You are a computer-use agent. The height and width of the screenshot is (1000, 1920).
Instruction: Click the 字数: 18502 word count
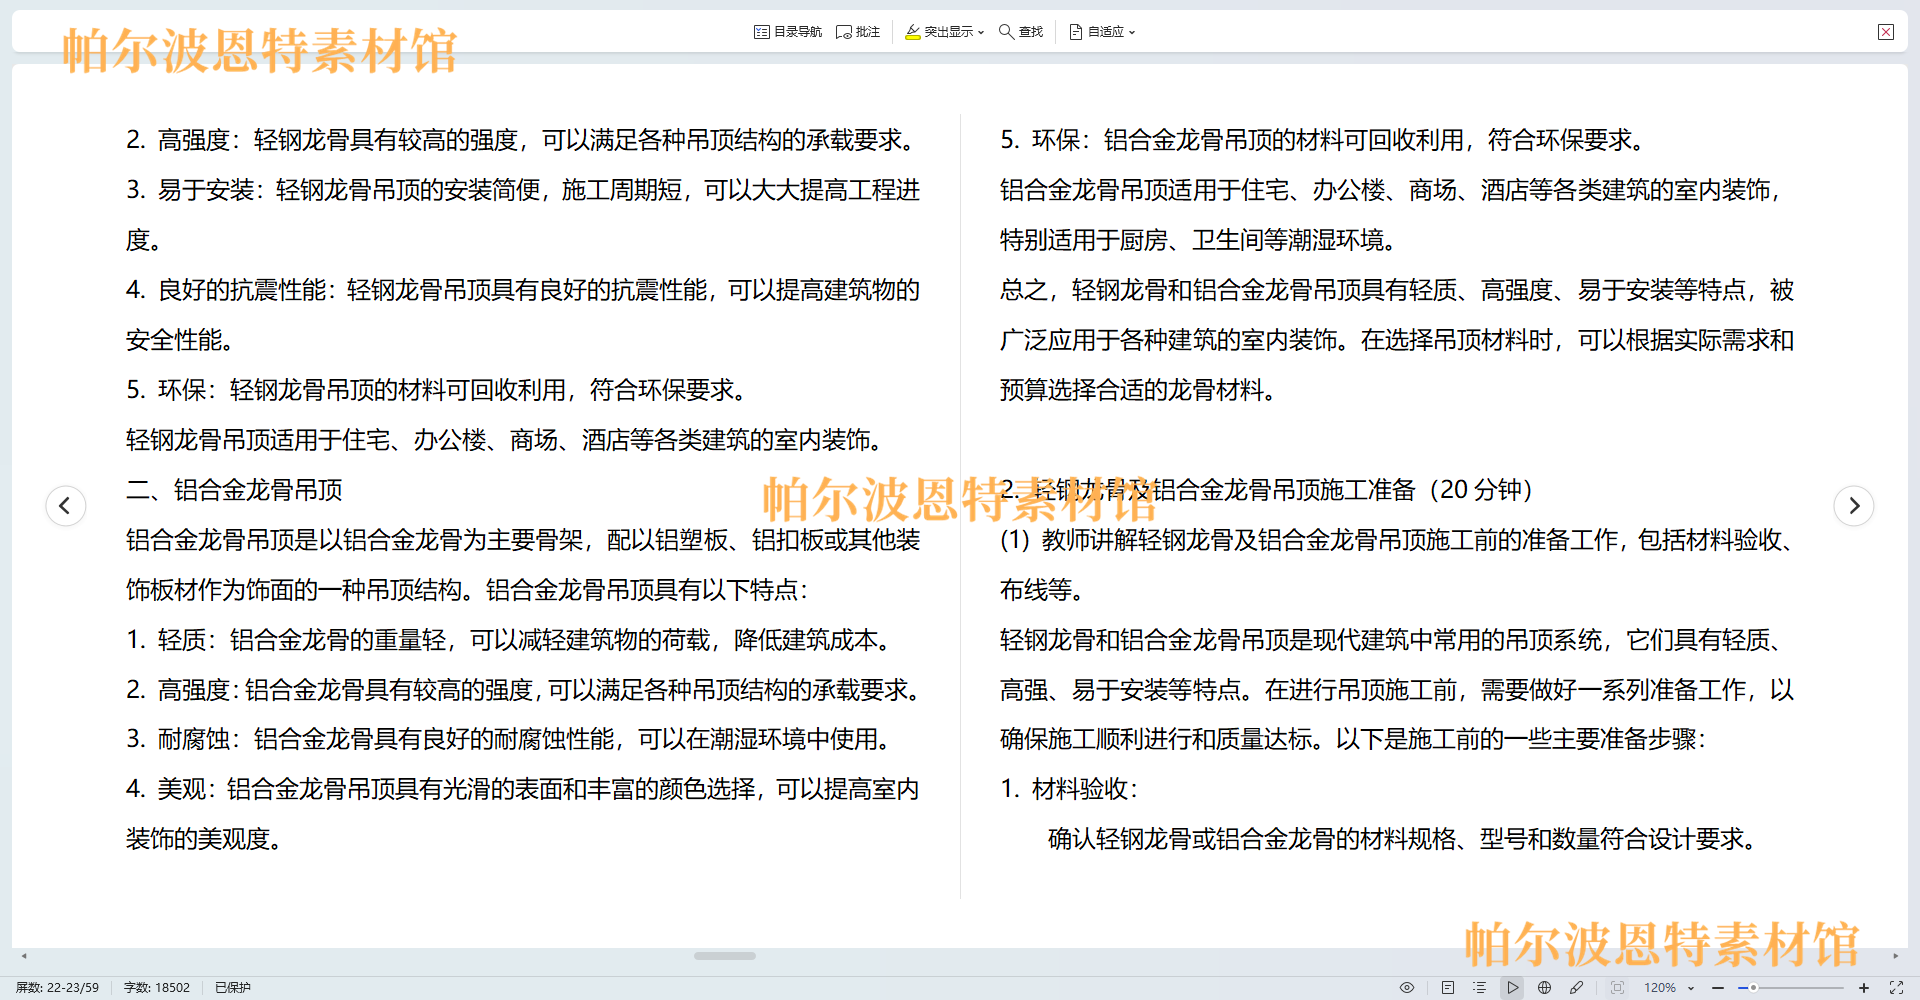[157, 987]
